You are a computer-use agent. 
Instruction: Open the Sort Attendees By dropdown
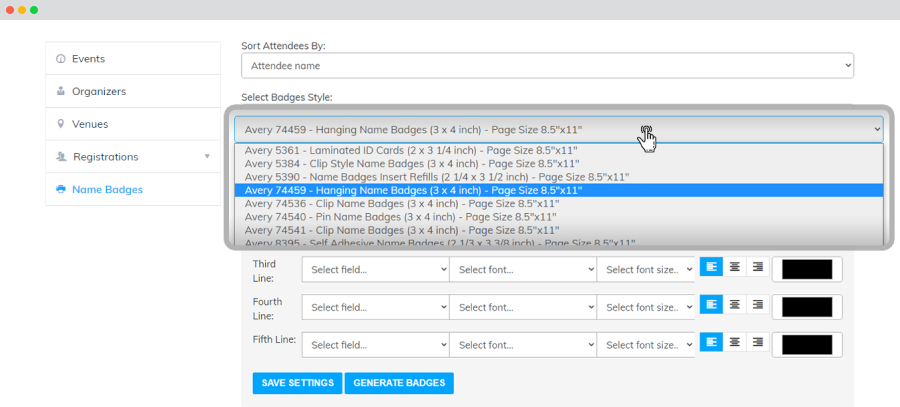click(x=548, y=65)
